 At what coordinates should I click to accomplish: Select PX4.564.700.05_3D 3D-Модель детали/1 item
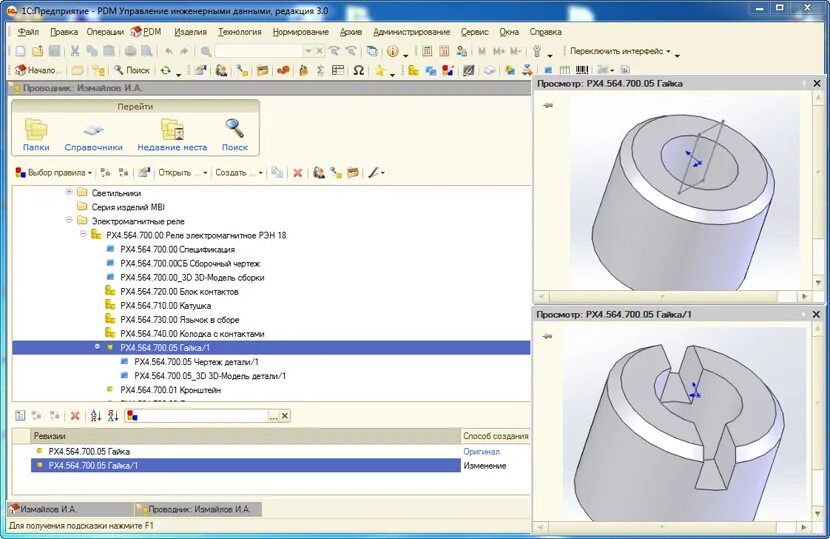[x=210, y=376]
